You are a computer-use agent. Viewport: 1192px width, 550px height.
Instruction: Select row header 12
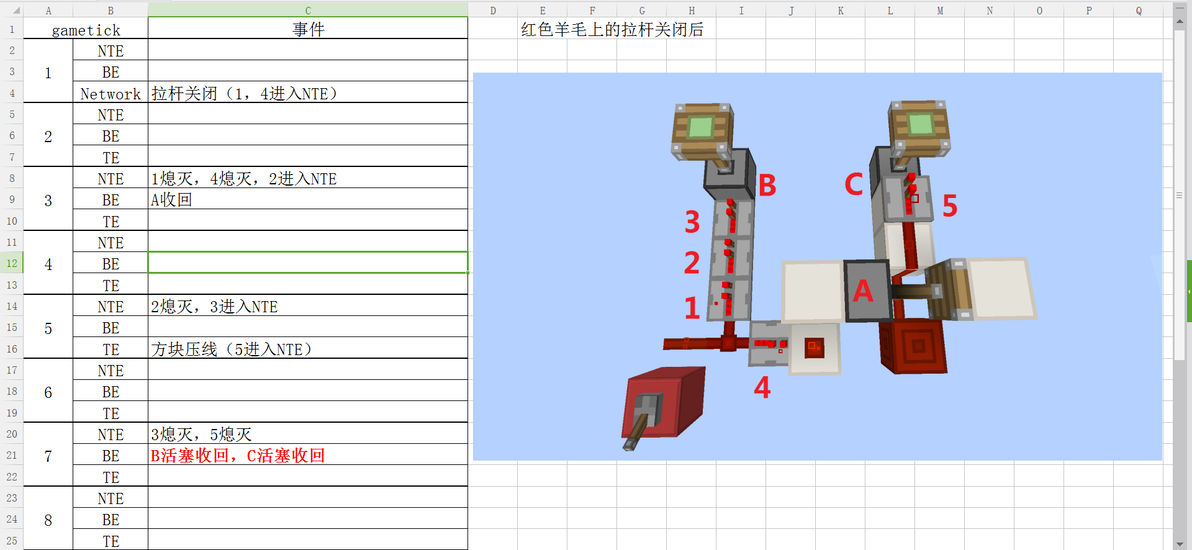pyautogui.click(x=11, y=263)
